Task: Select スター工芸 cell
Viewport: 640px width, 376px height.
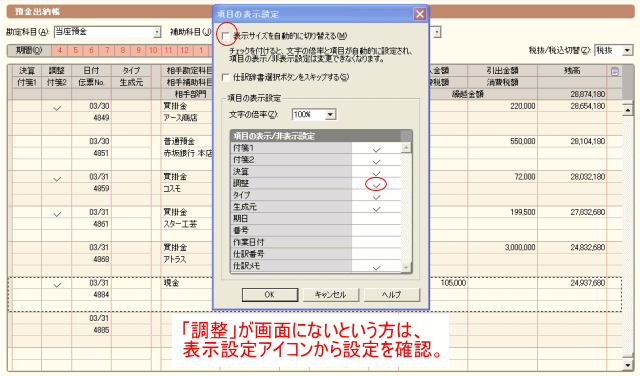Action: tap(180, 224)
